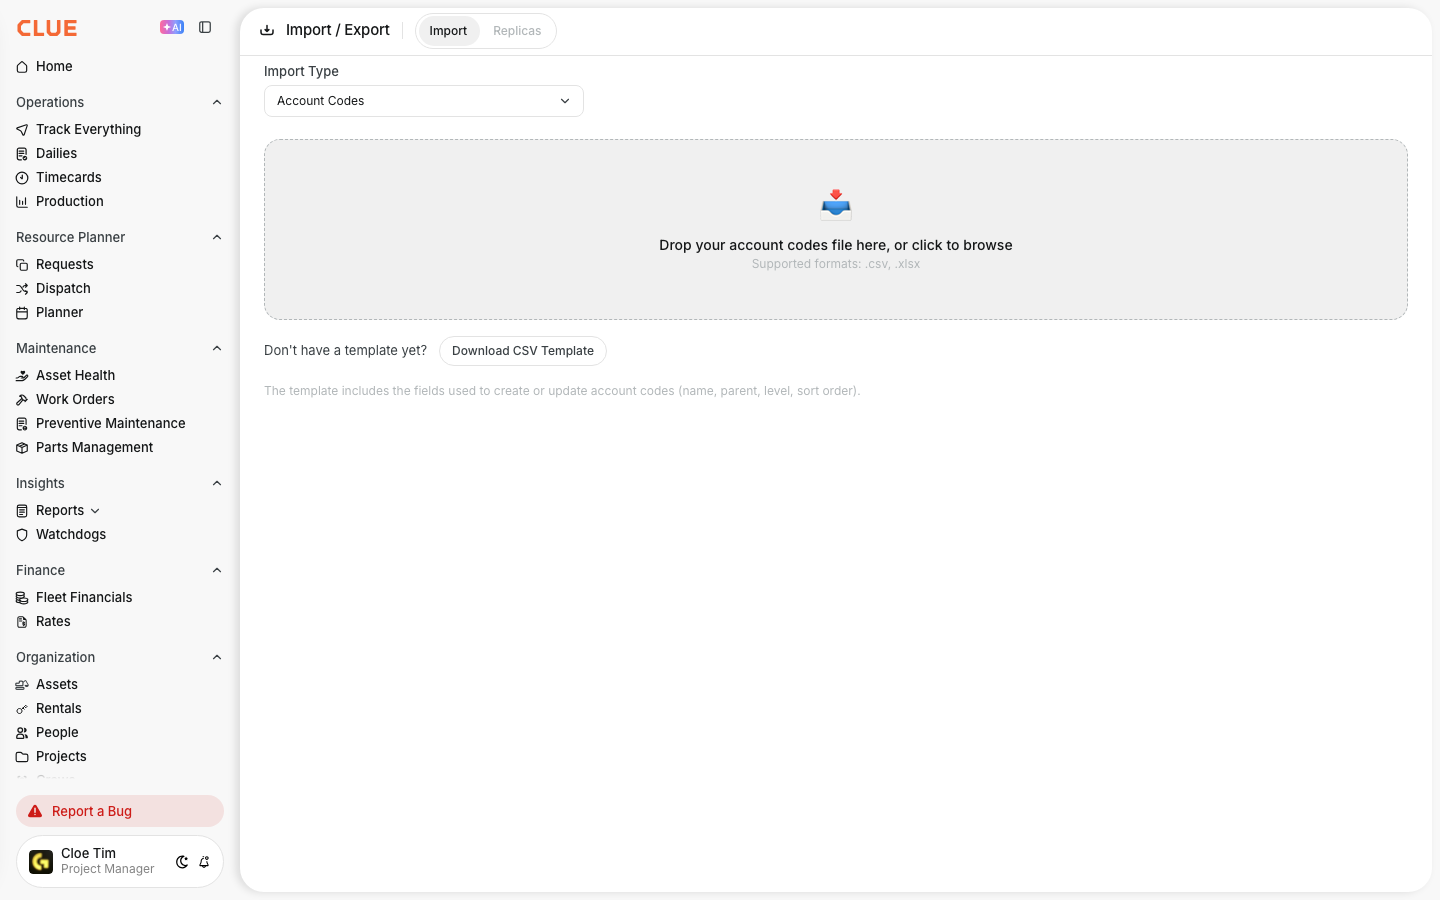Click the CLUE logo
This screenshot has height=900, width=1440.
pos(47,28)
